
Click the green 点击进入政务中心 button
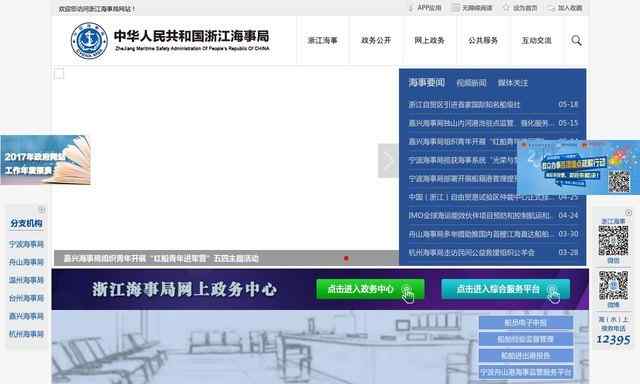[x=370, y=289]
